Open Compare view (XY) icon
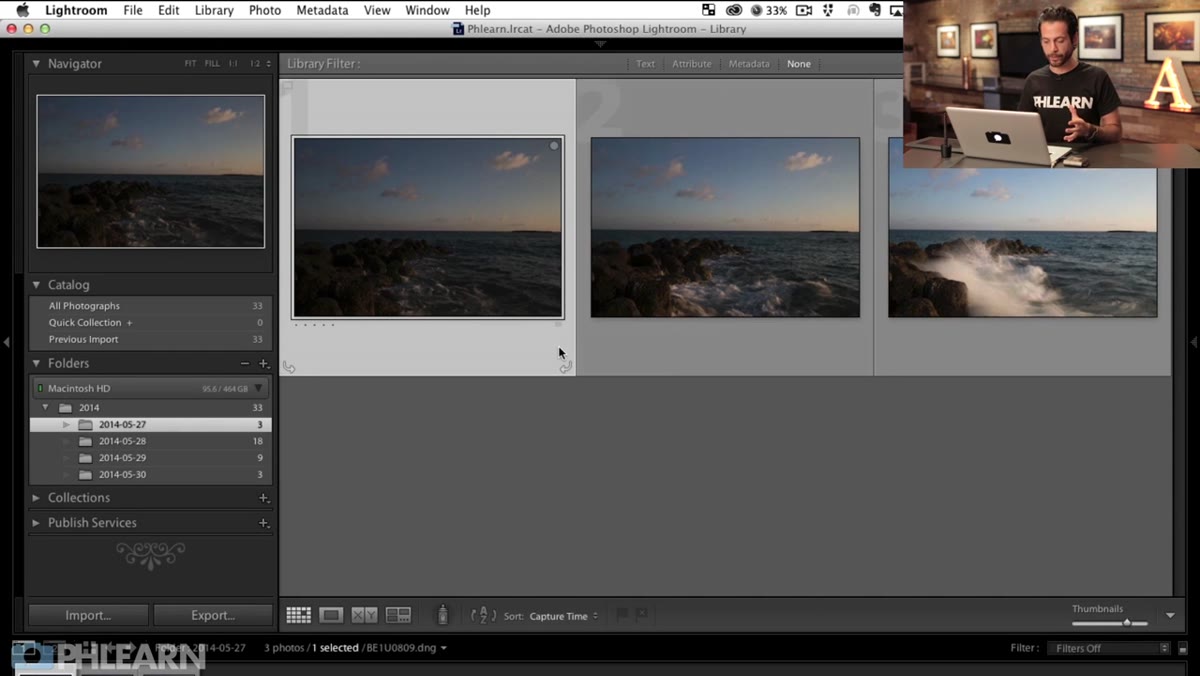The height and width of the screenshot is (676, 1200). tap(364, 615)
